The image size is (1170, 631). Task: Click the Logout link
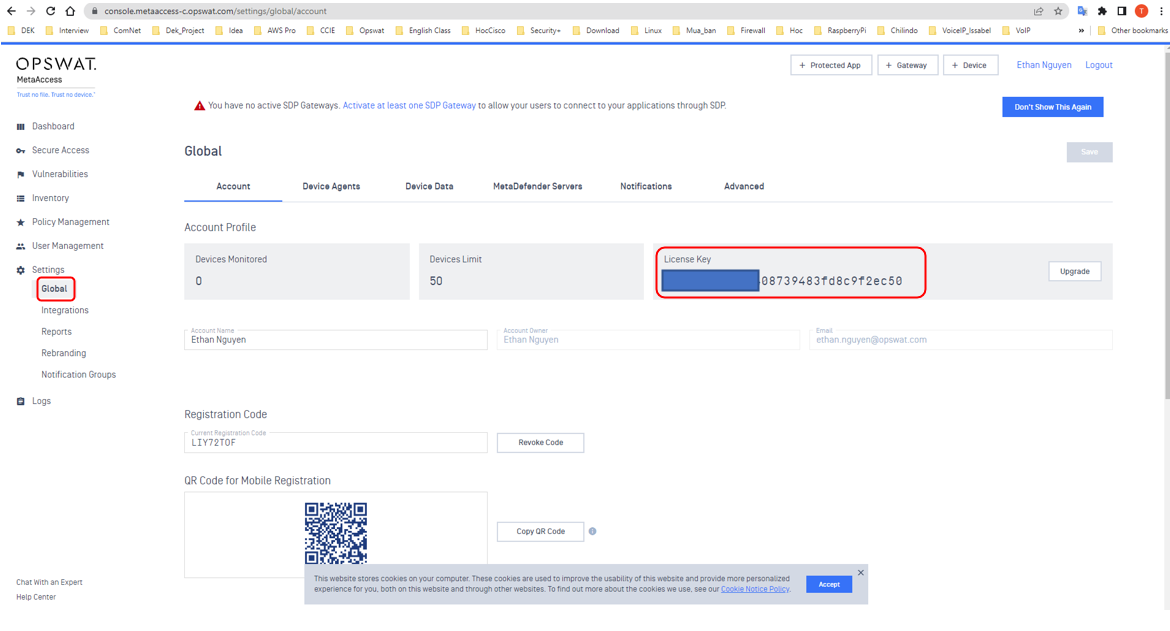[x=1098, y=65]
